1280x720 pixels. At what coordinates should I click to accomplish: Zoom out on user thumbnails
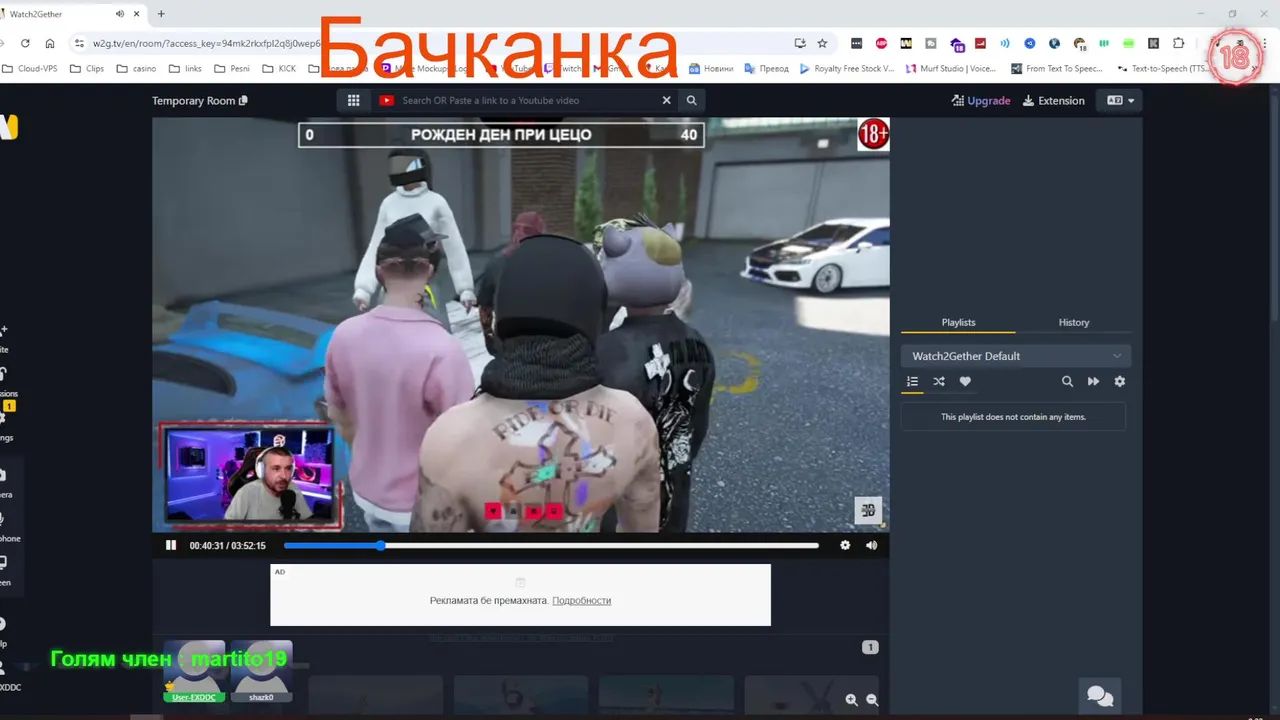pyautogui.click(x=872, y=700)
